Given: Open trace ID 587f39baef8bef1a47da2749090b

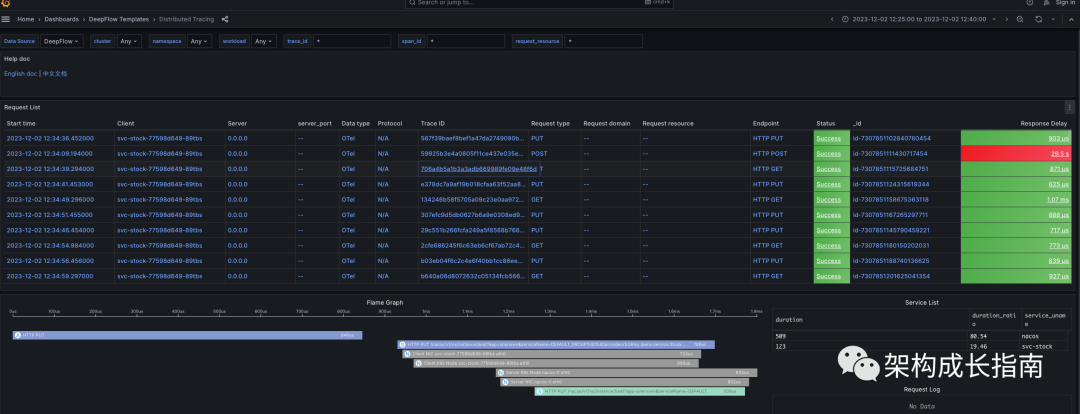Looking at the screenshot, I should [x=470, y=138].
